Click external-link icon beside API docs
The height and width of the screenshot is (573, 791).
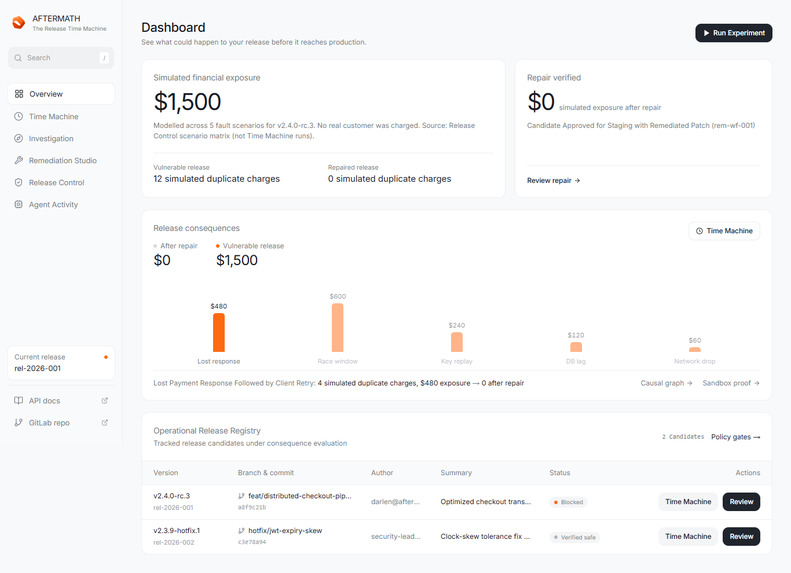104,400
